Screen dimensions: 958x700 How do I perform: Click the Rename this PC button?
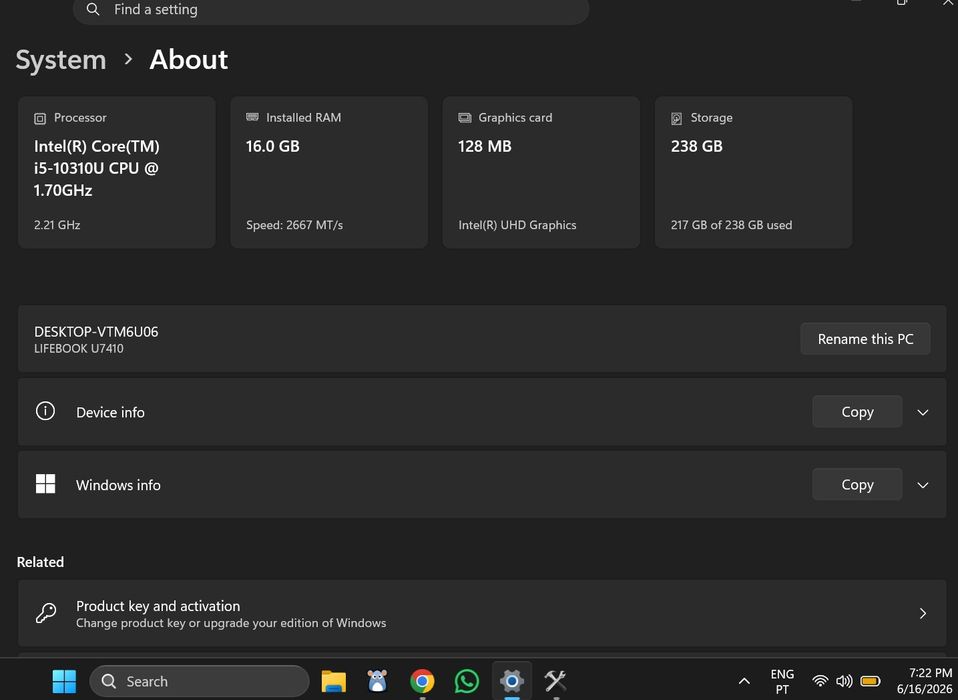pyautogui.click(x=865, y=339)
